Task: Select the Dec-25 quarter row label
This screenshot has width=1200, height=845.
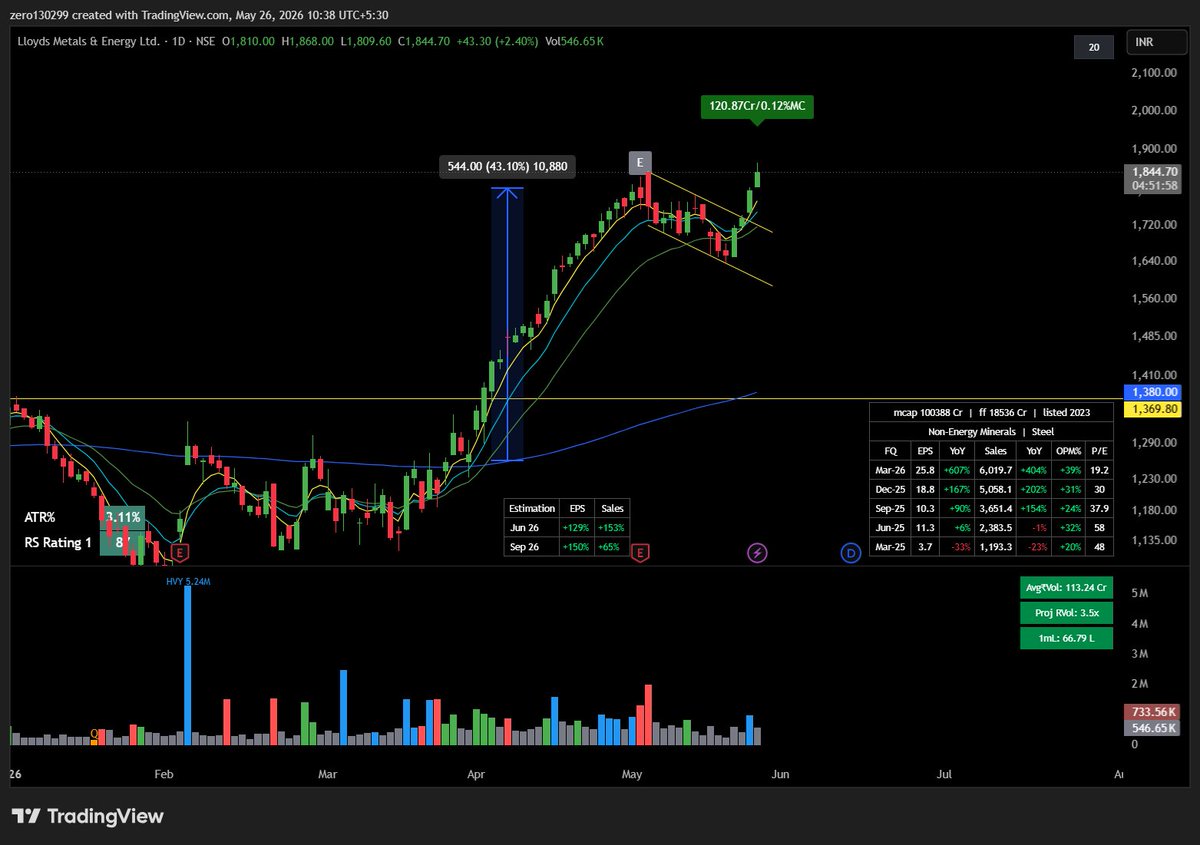Action: (x=891, y=489)
